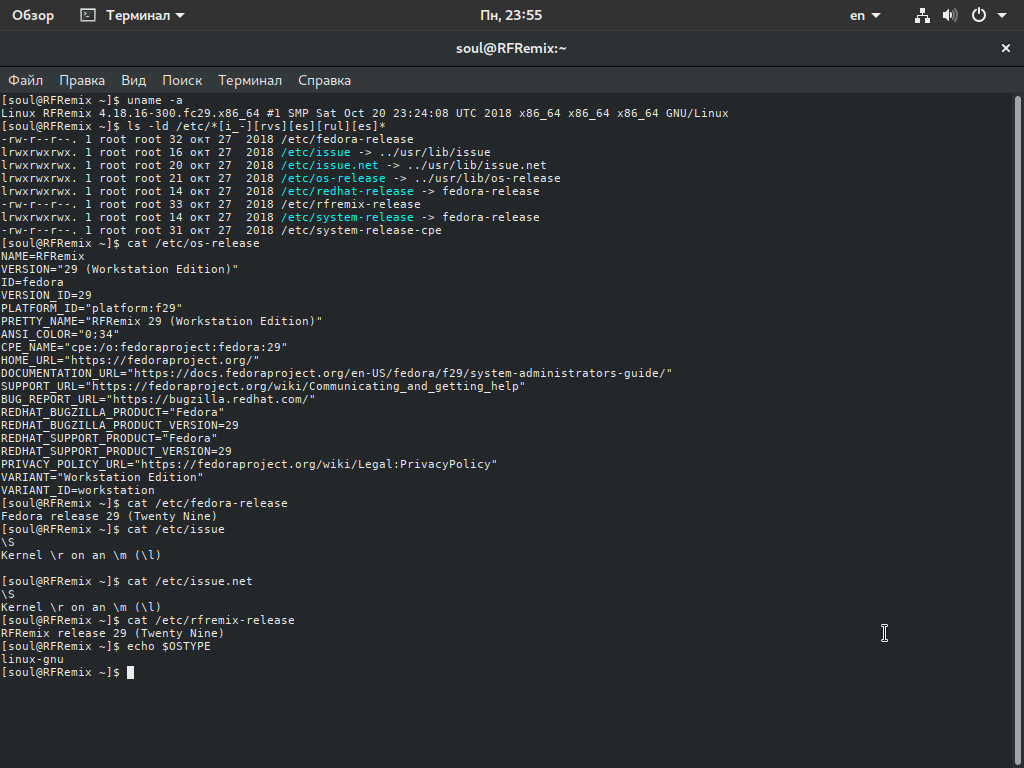Screen dimensions: 1024x768
Task: Click the REDHAT_BUGZILLA_PRODUCT="Fedora" line
Action: tap(113, 412)
